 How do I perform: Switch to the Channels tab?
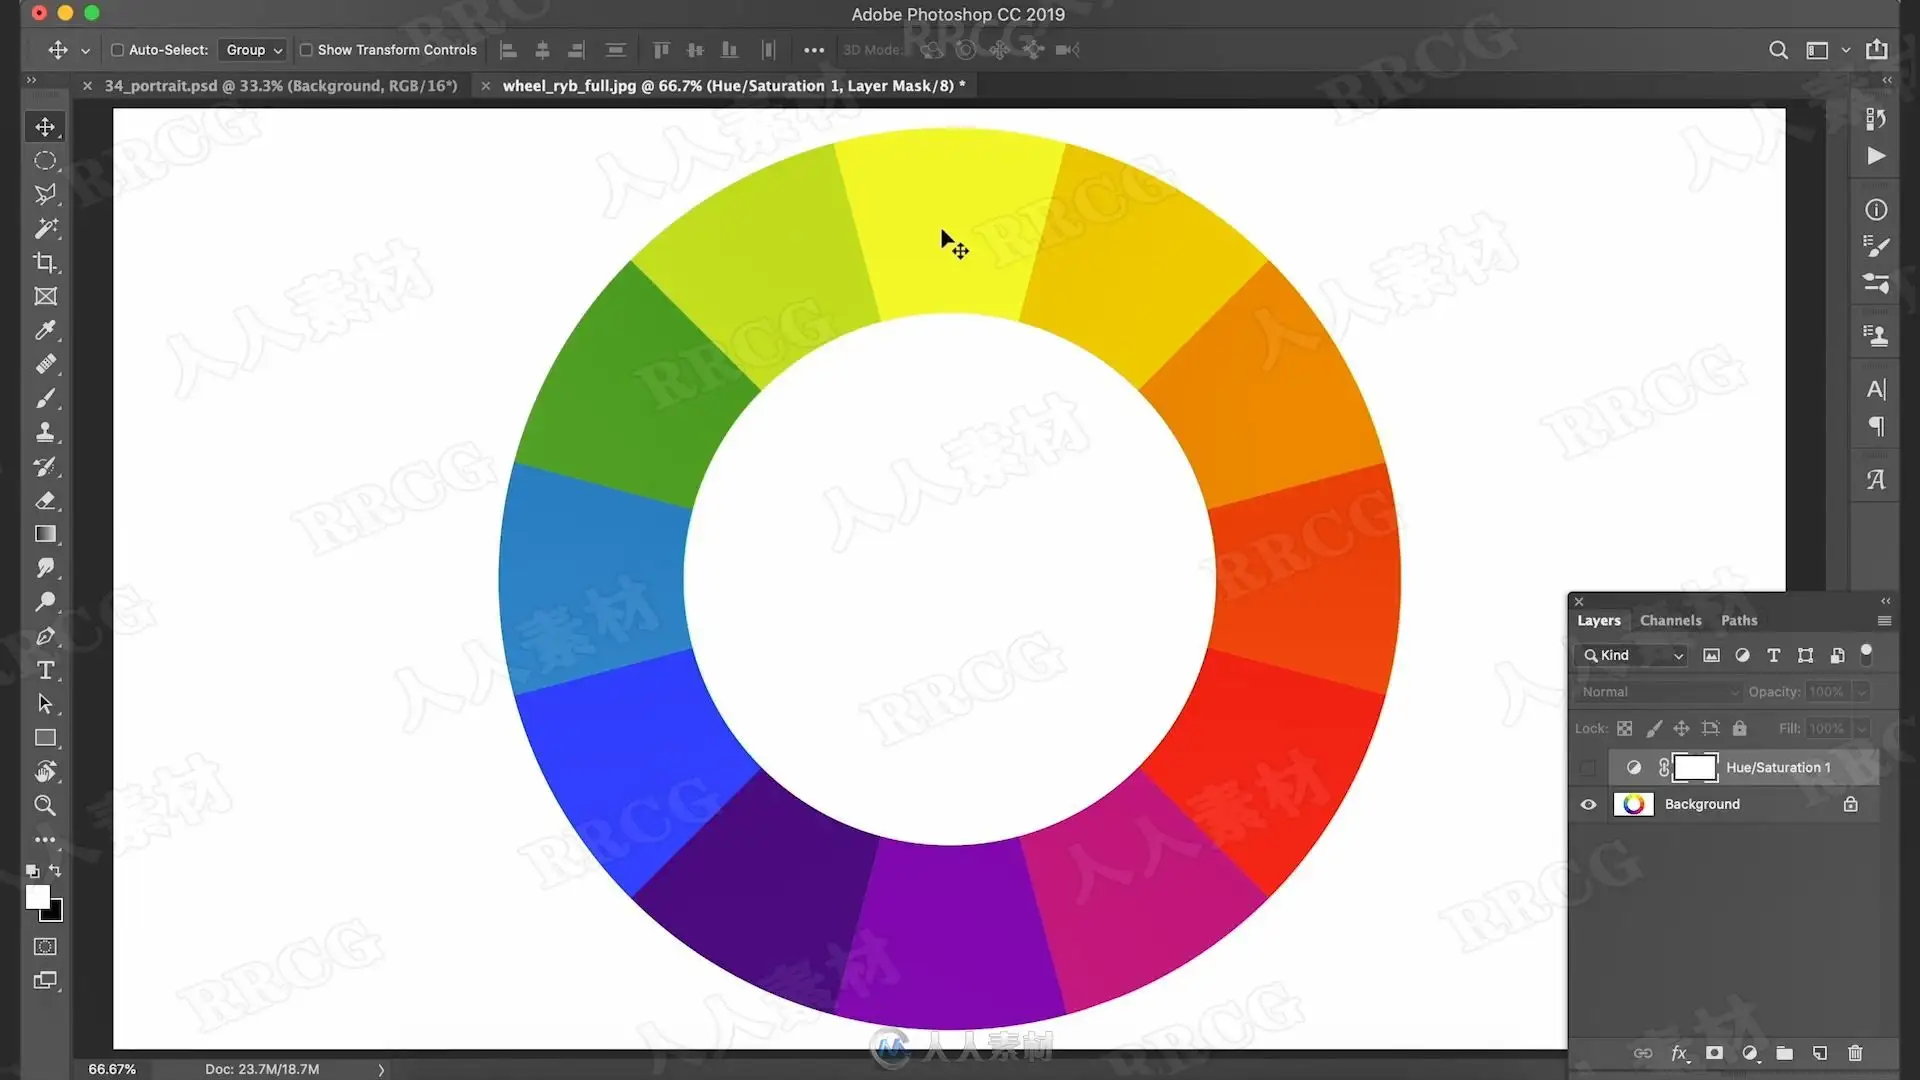tap(1670, 620)
